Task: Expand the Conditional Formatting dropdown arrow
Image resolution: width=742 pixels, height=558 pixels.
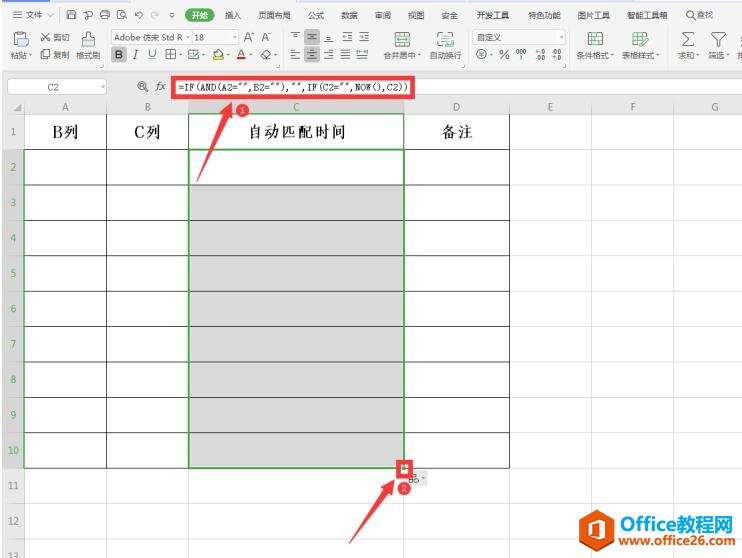Action: (612, 56)
